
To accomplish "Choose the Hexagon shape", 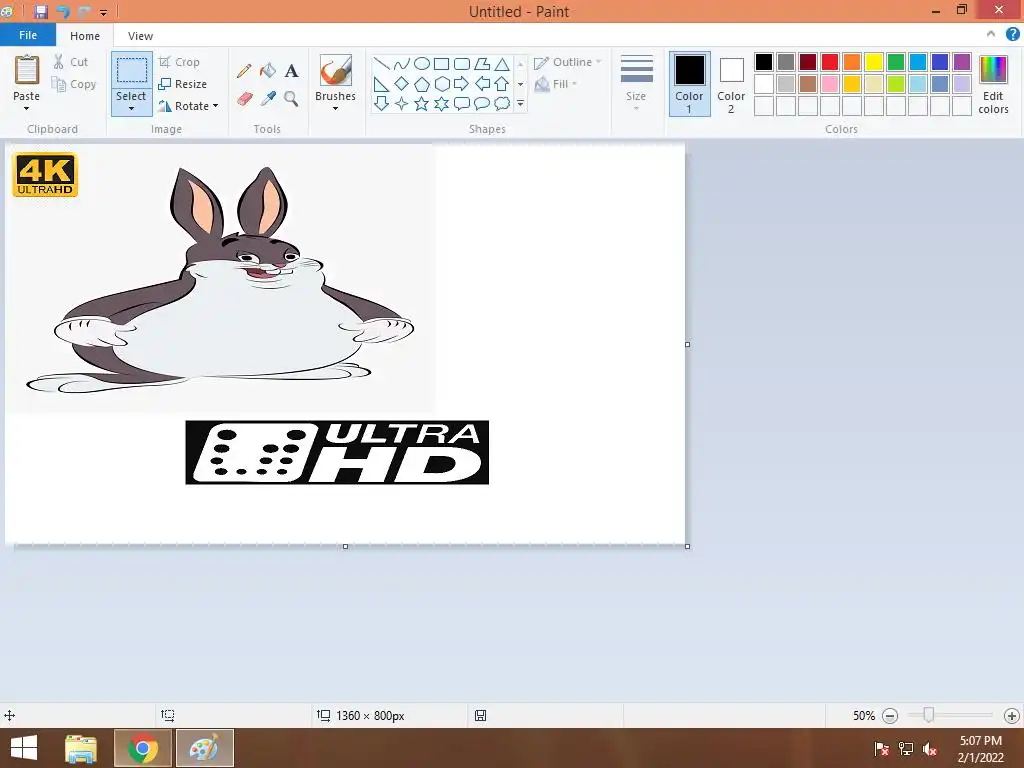I will pos(442,84).
